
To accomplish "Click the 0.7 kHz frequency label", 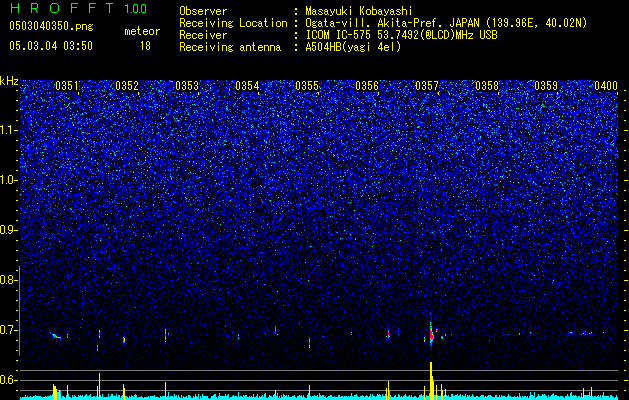I will (9, 330).
